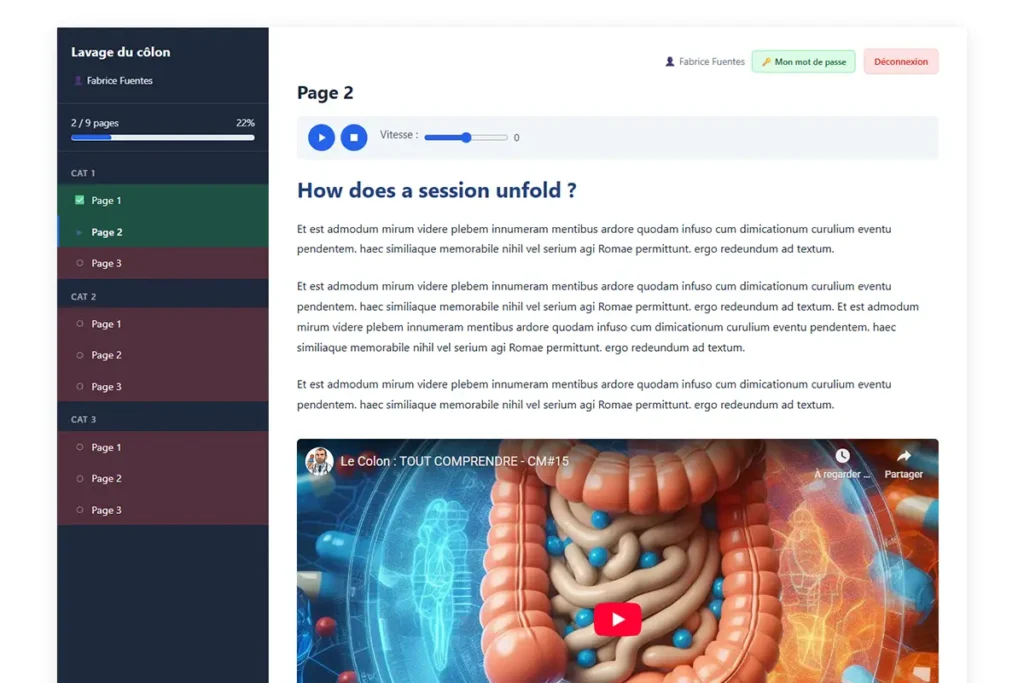Click the blue play audio button
The width and height of the screenshot is (1024, 683).
[321, 138]
